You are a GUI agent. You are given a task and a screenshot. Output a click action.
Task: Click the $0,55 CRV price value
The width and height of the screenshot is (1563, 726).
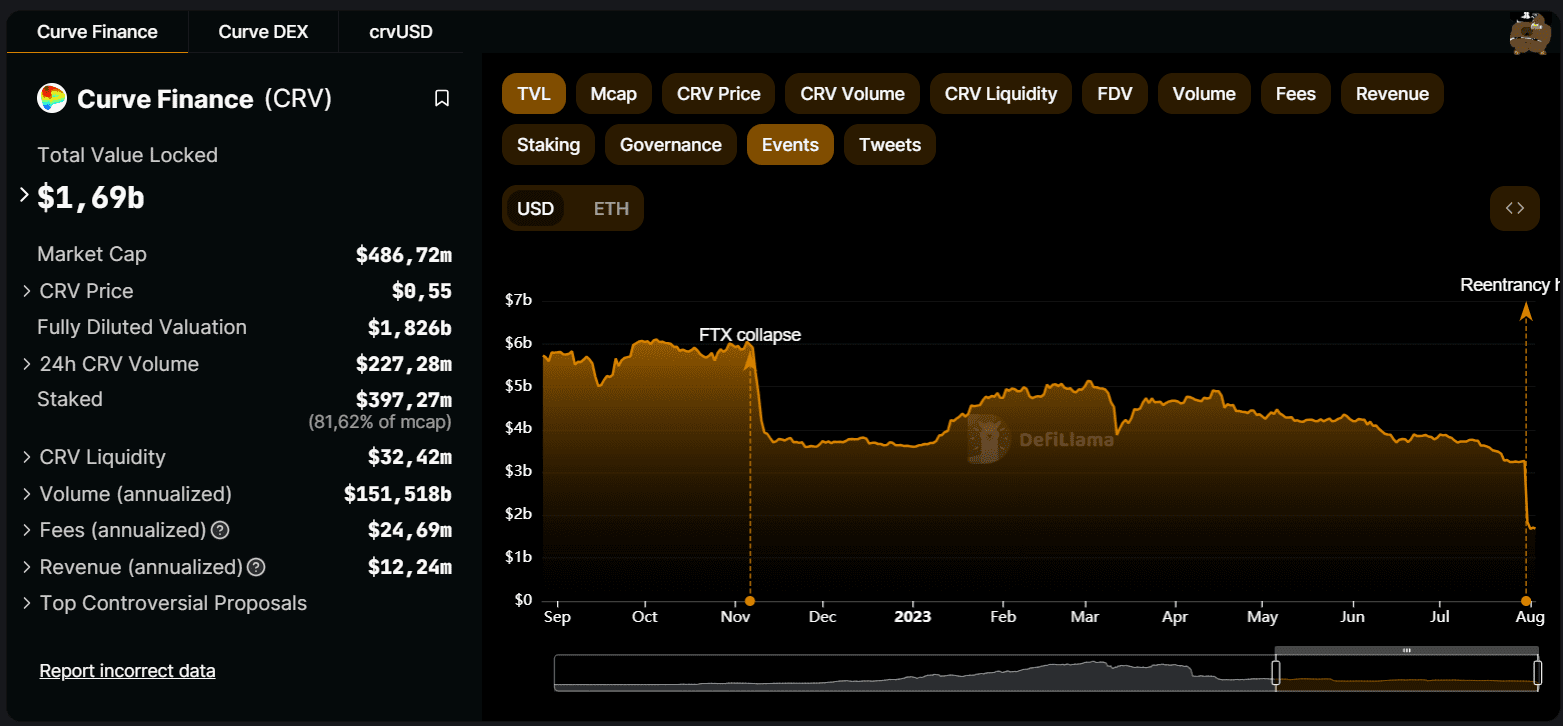[422, 292]
